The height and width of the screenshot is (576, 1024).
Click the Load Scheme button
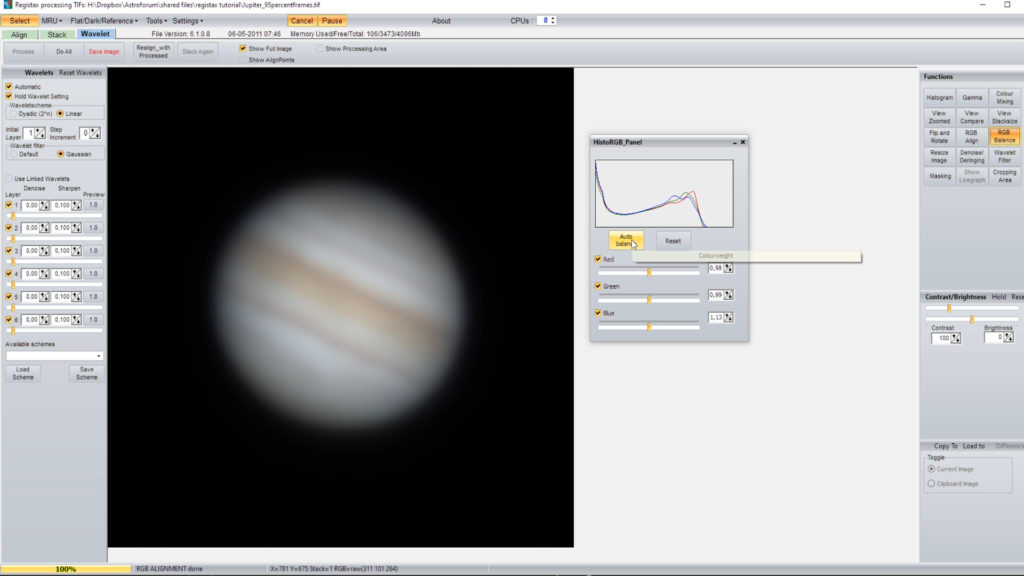(23, 373)
